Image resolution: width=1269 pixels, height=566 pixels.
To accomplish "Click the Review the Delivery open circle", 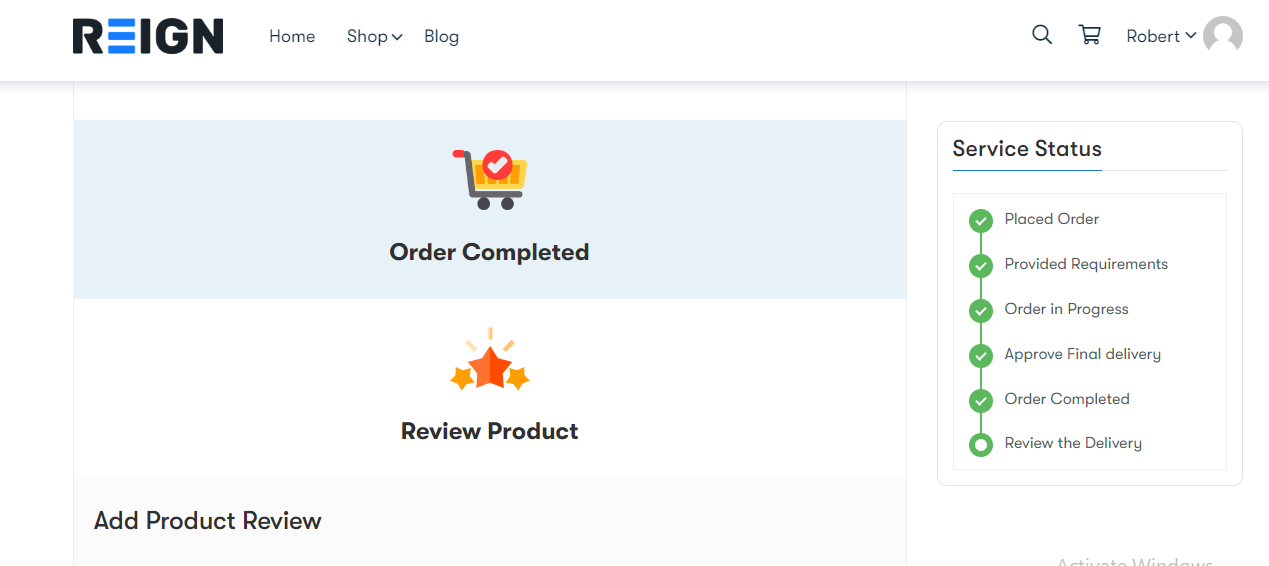I will coord(981,444).
